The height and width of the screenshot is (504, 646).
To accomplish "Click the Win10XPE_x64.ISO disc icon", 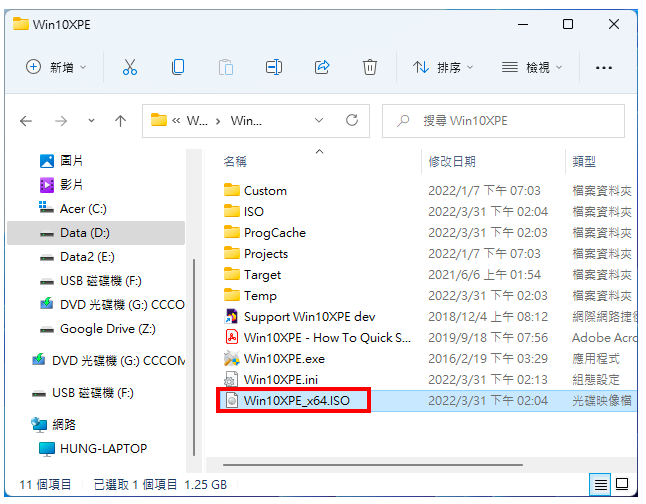I will click(232, 401).
